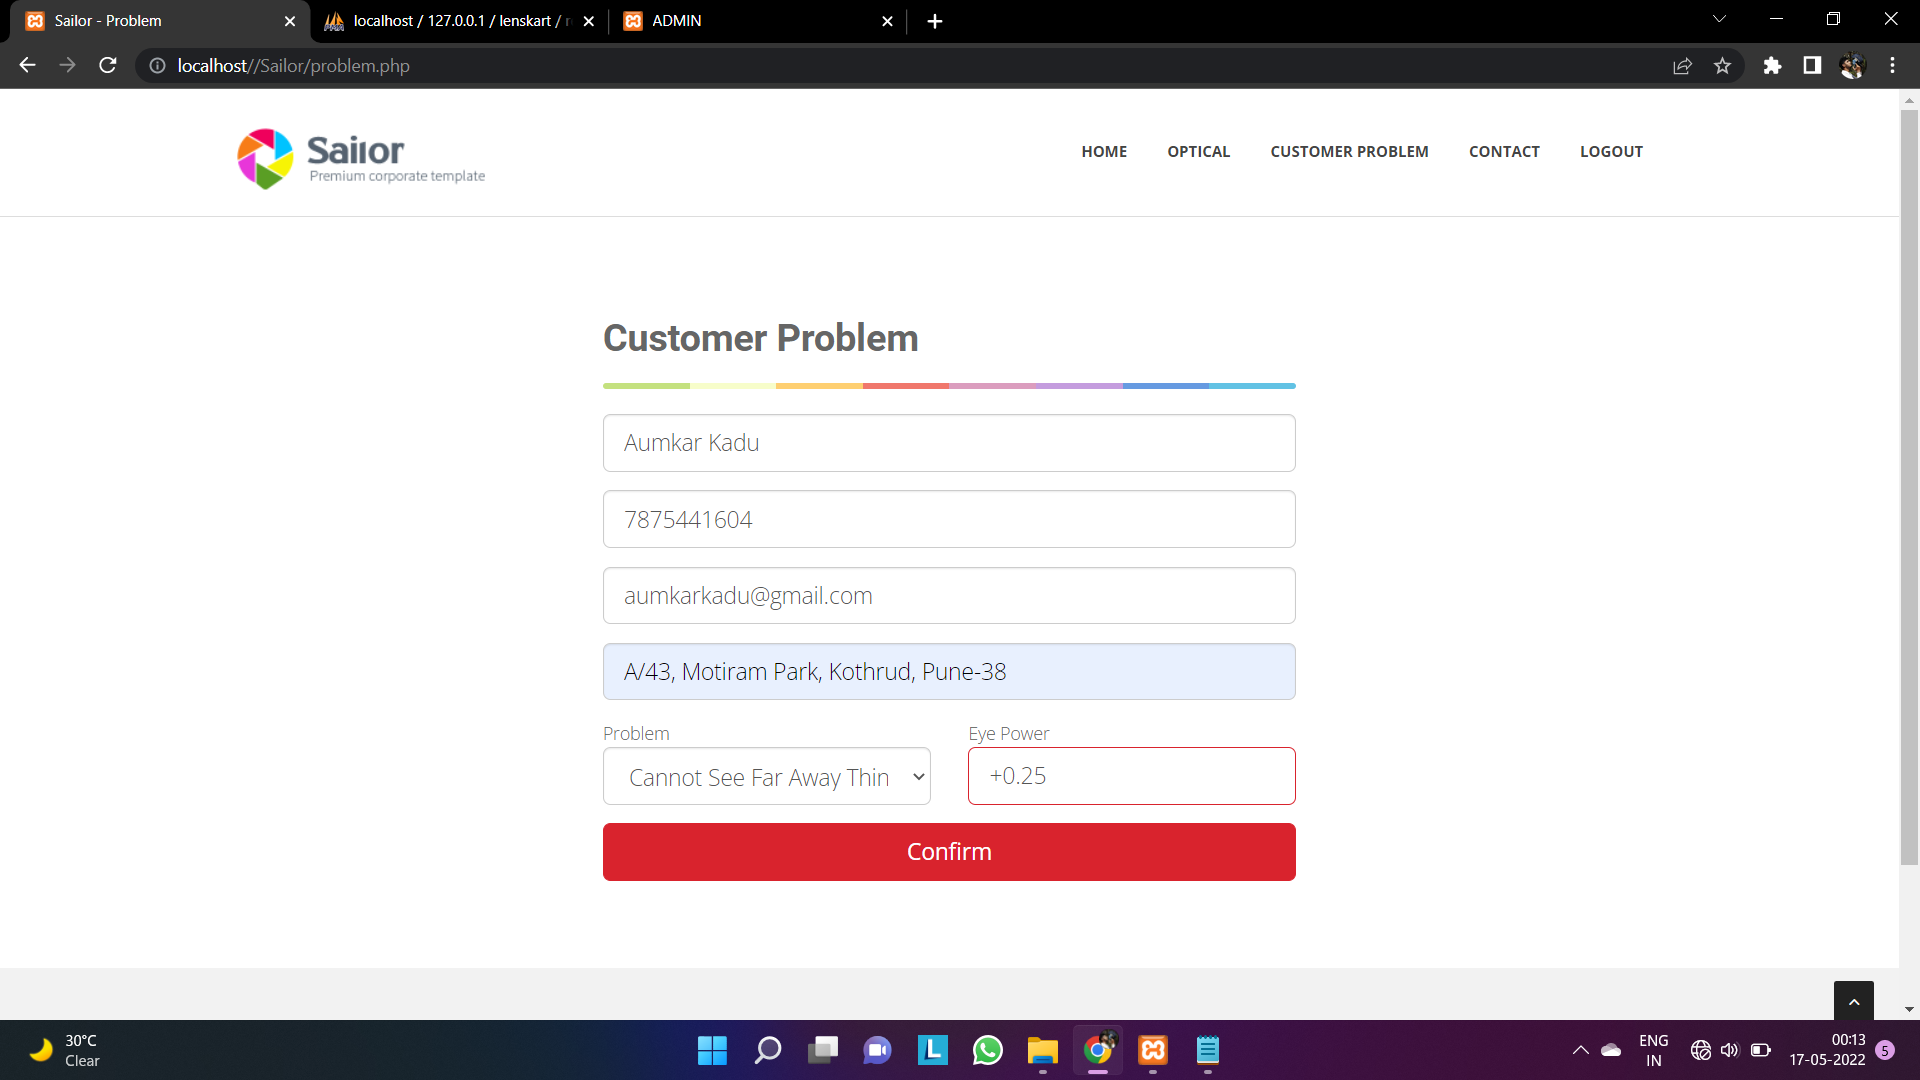Image resolution: width=1920 pixels, height=1080 pixels.
Task: Click the email field with aumkarkadu@gmail.com
Action: pyautogui.click(x=949, y=596)
